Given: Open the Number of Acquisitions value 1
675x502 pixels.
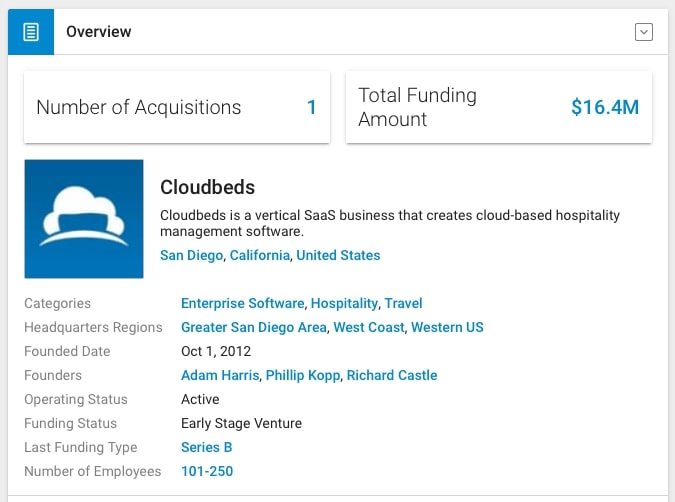Looking at the screenshot, I should (x=312, y=107).
